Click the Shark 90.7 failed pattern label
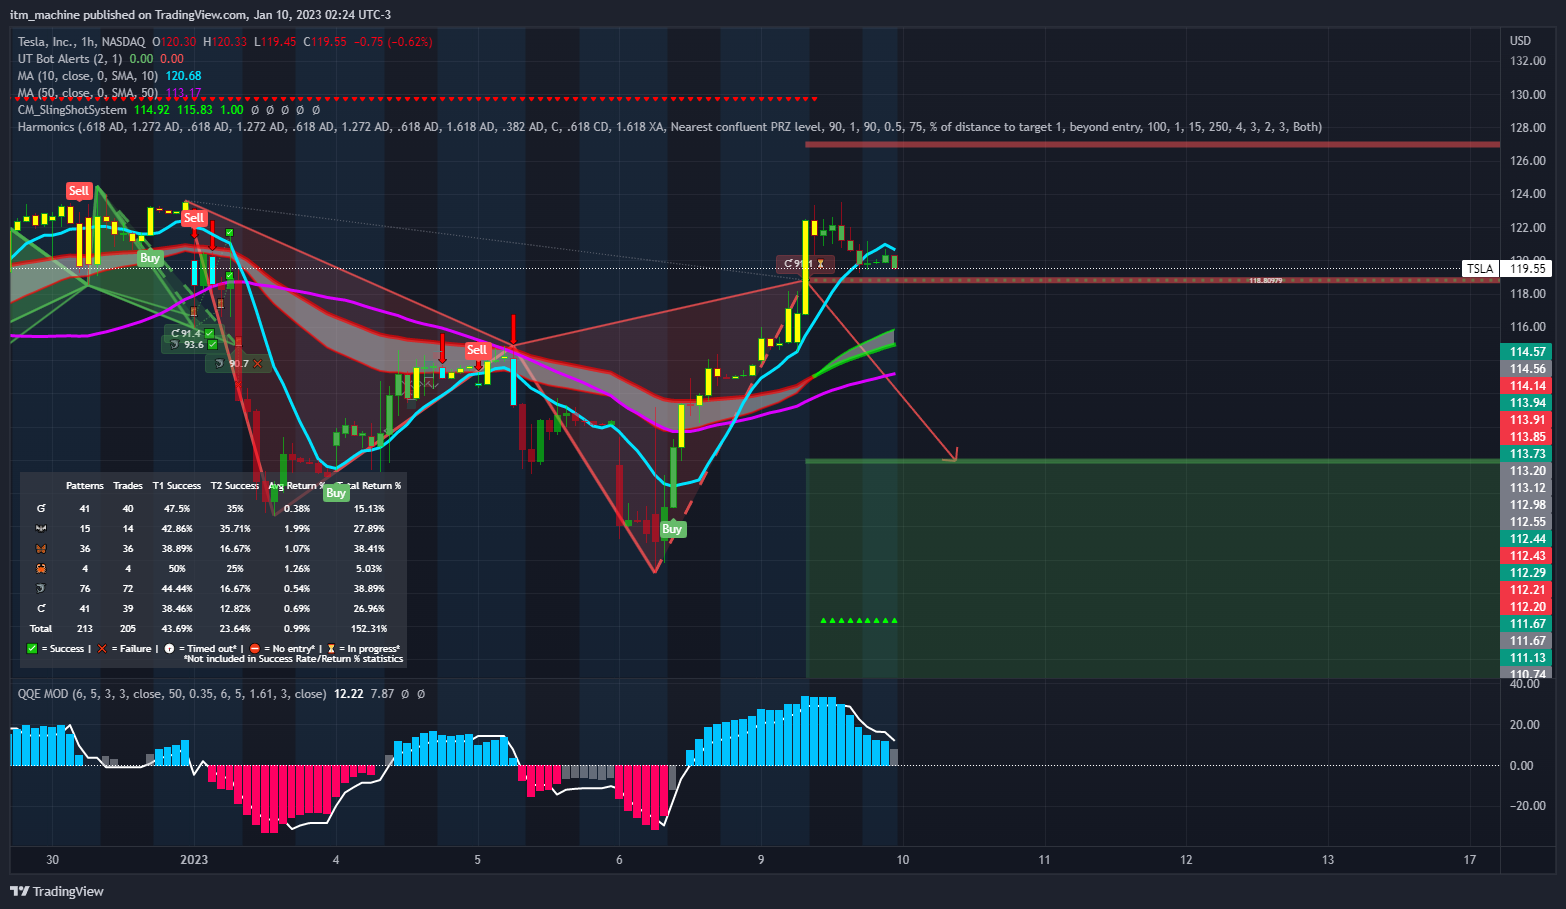Image resolution: width=1566 pixels, height=909 pixels. click(x=238, y=364)
